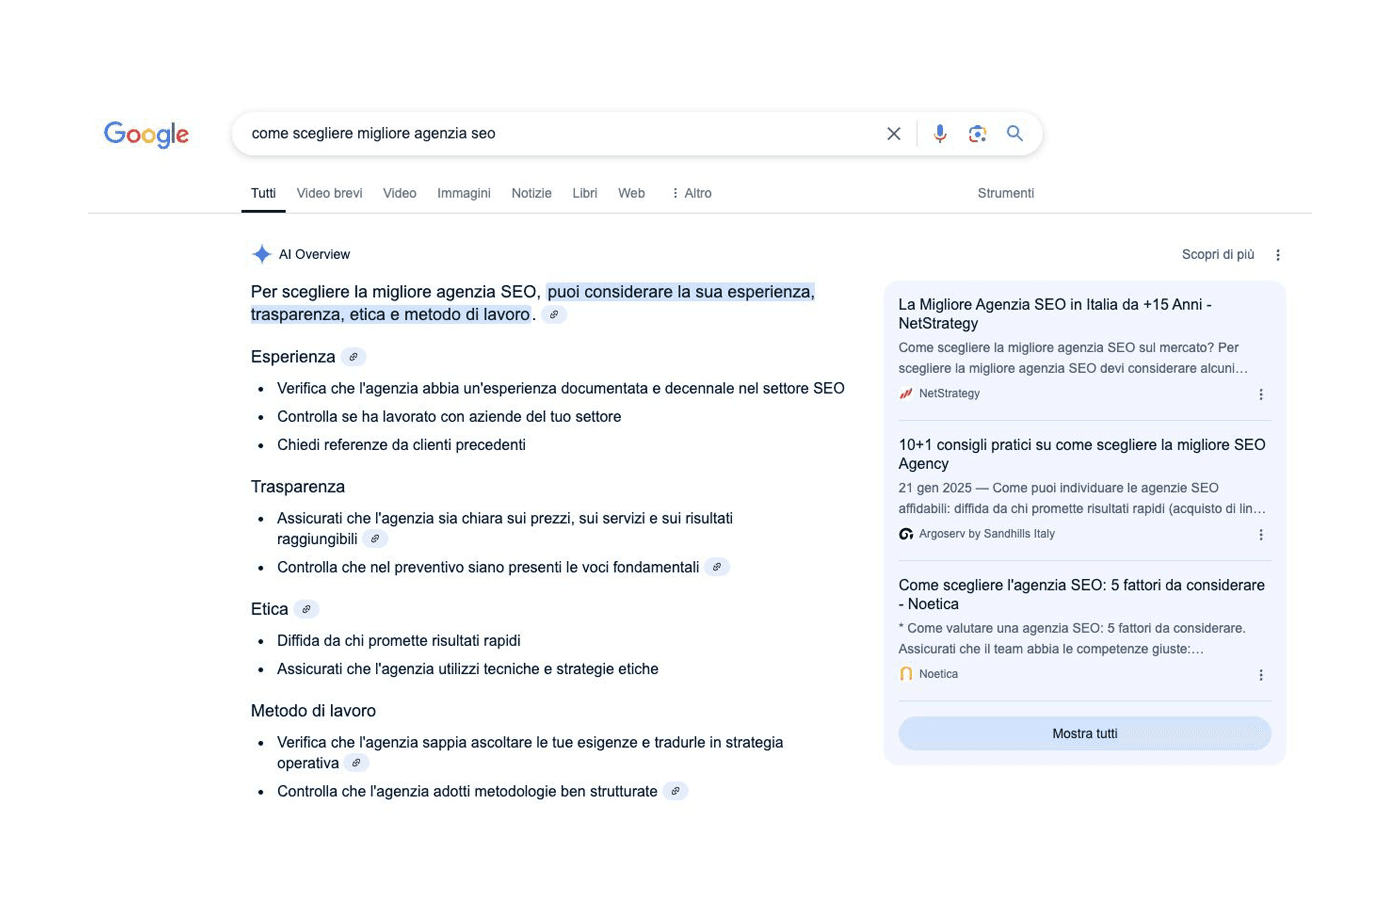Screen dimensions: 1400x900
Task: Click the magnifying glass search icon
Action: coord(1015,133)
